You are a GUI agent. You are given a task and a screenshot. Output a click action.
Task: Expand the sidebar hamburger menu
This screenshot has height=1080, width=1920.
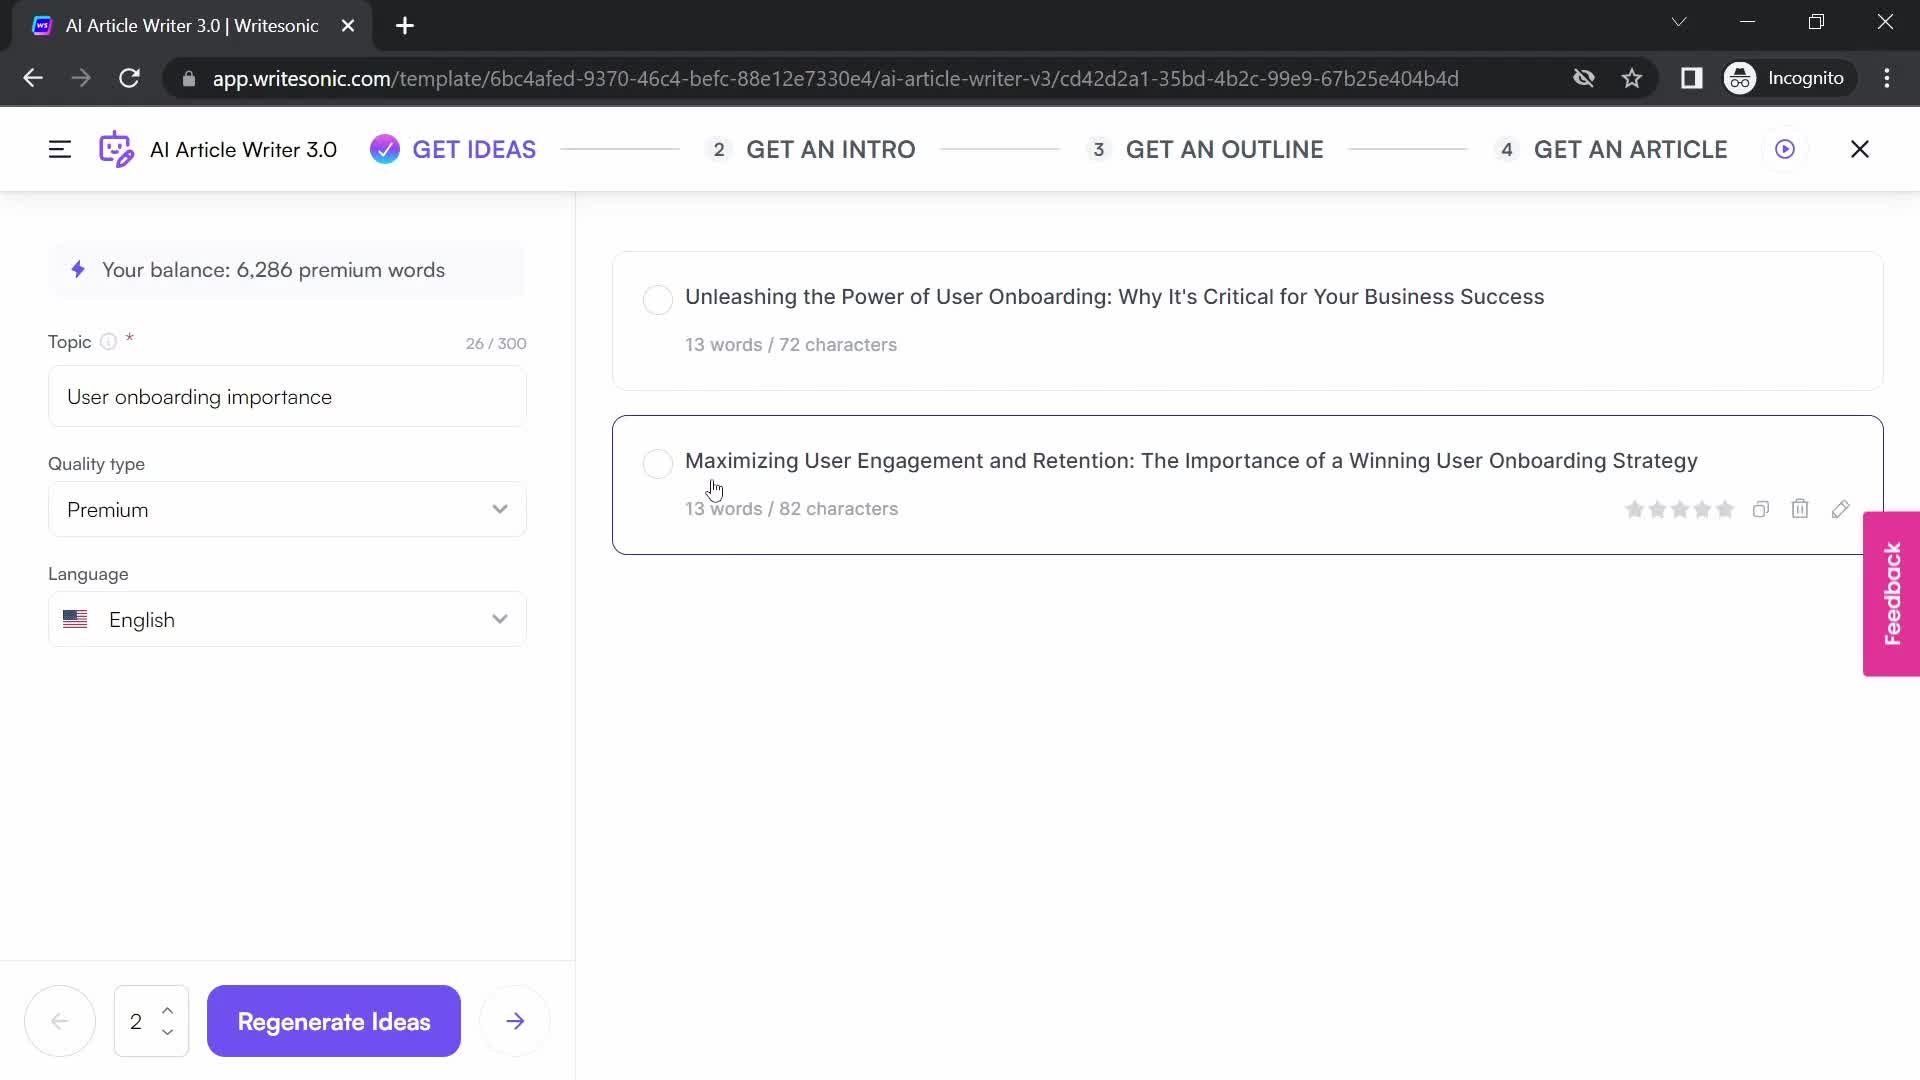pos(58,148)
